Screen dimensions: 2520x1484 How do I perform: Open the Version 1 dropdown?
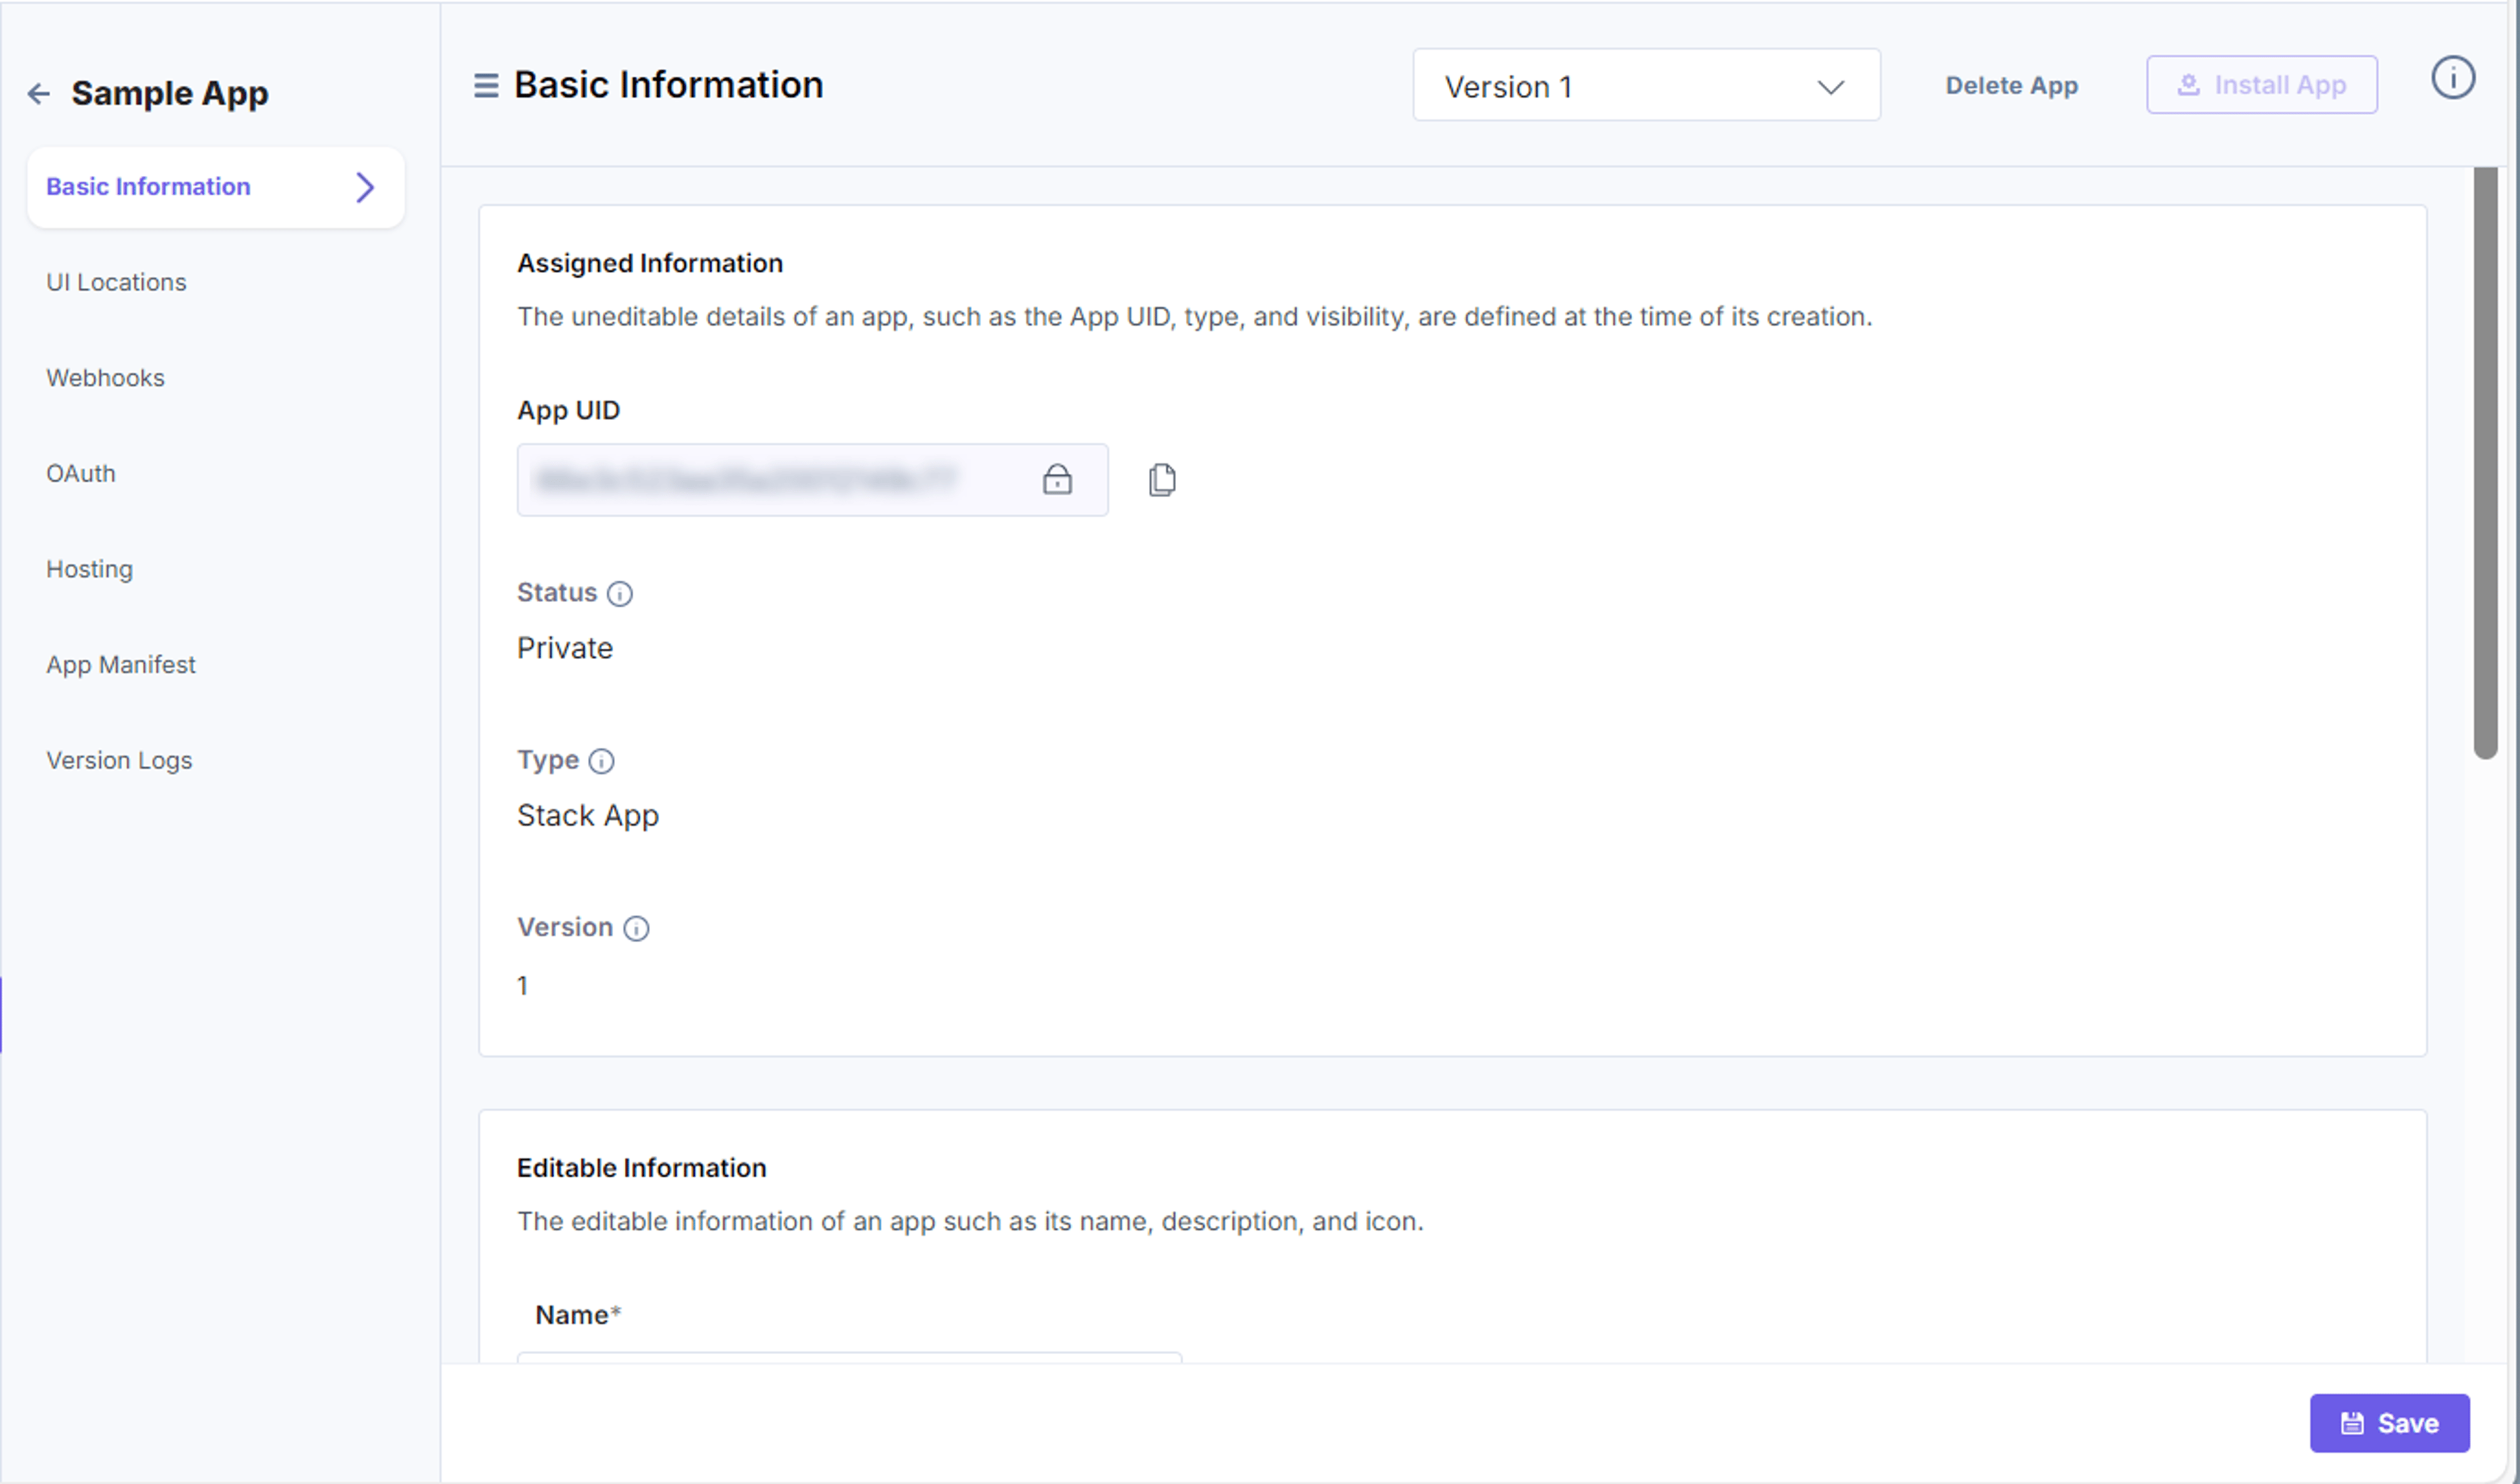click(x=1646, y=86)
